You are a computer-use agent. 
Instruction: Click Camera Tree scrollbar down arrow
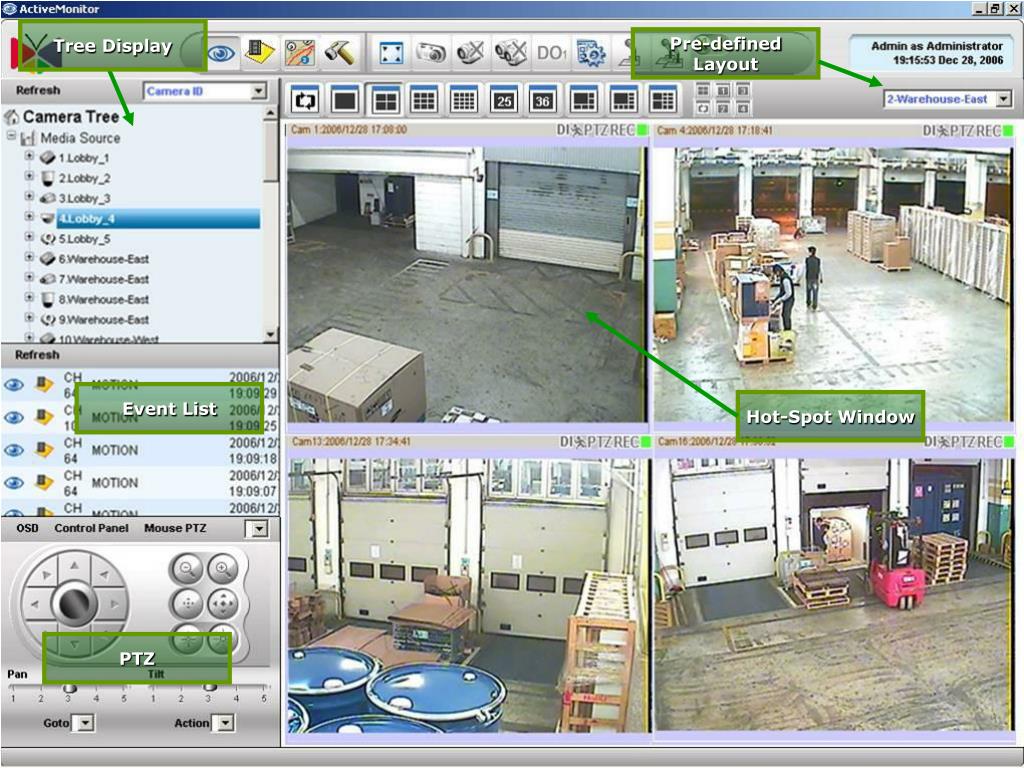tap(271, 335)
